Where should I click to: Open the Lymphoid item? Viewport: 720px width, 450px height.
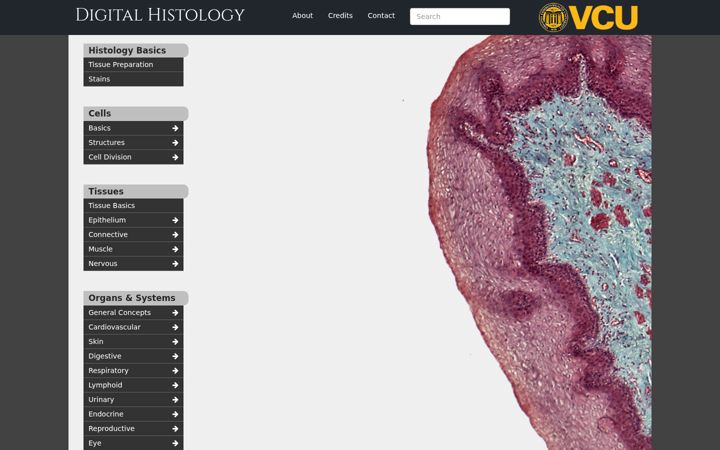(133, 385)
